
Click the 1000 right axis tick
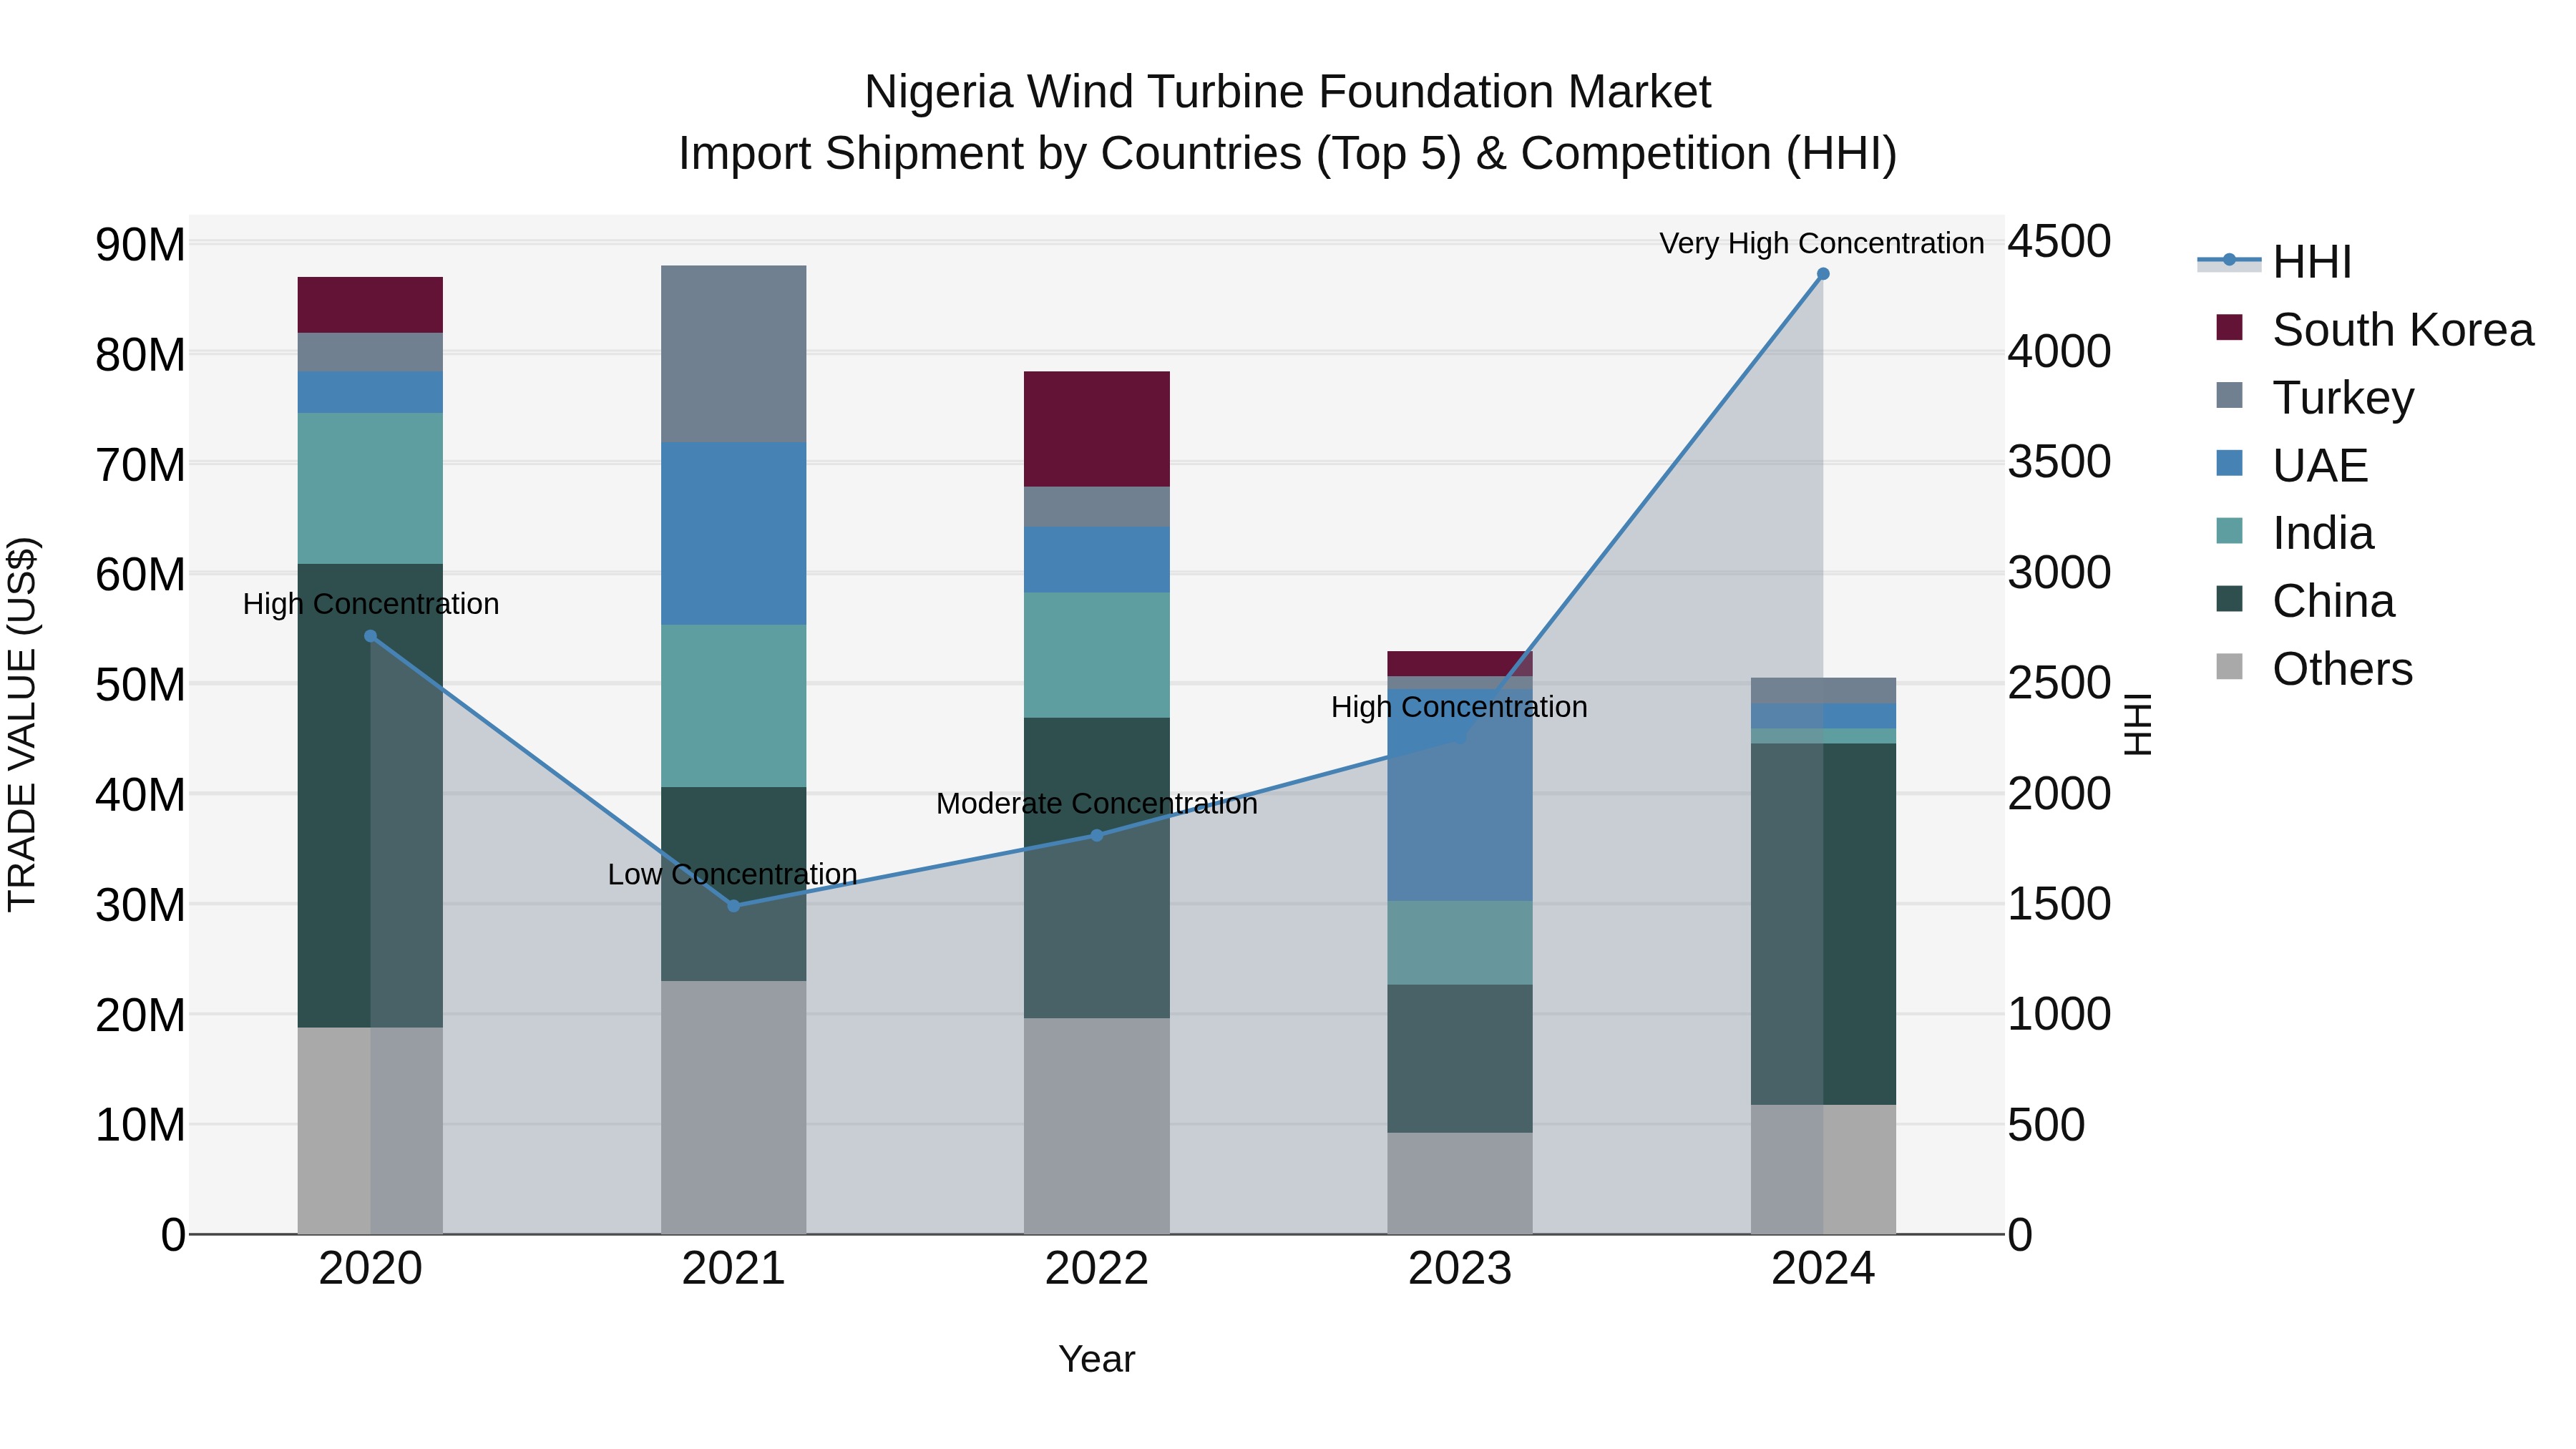pos(2060,1014)
